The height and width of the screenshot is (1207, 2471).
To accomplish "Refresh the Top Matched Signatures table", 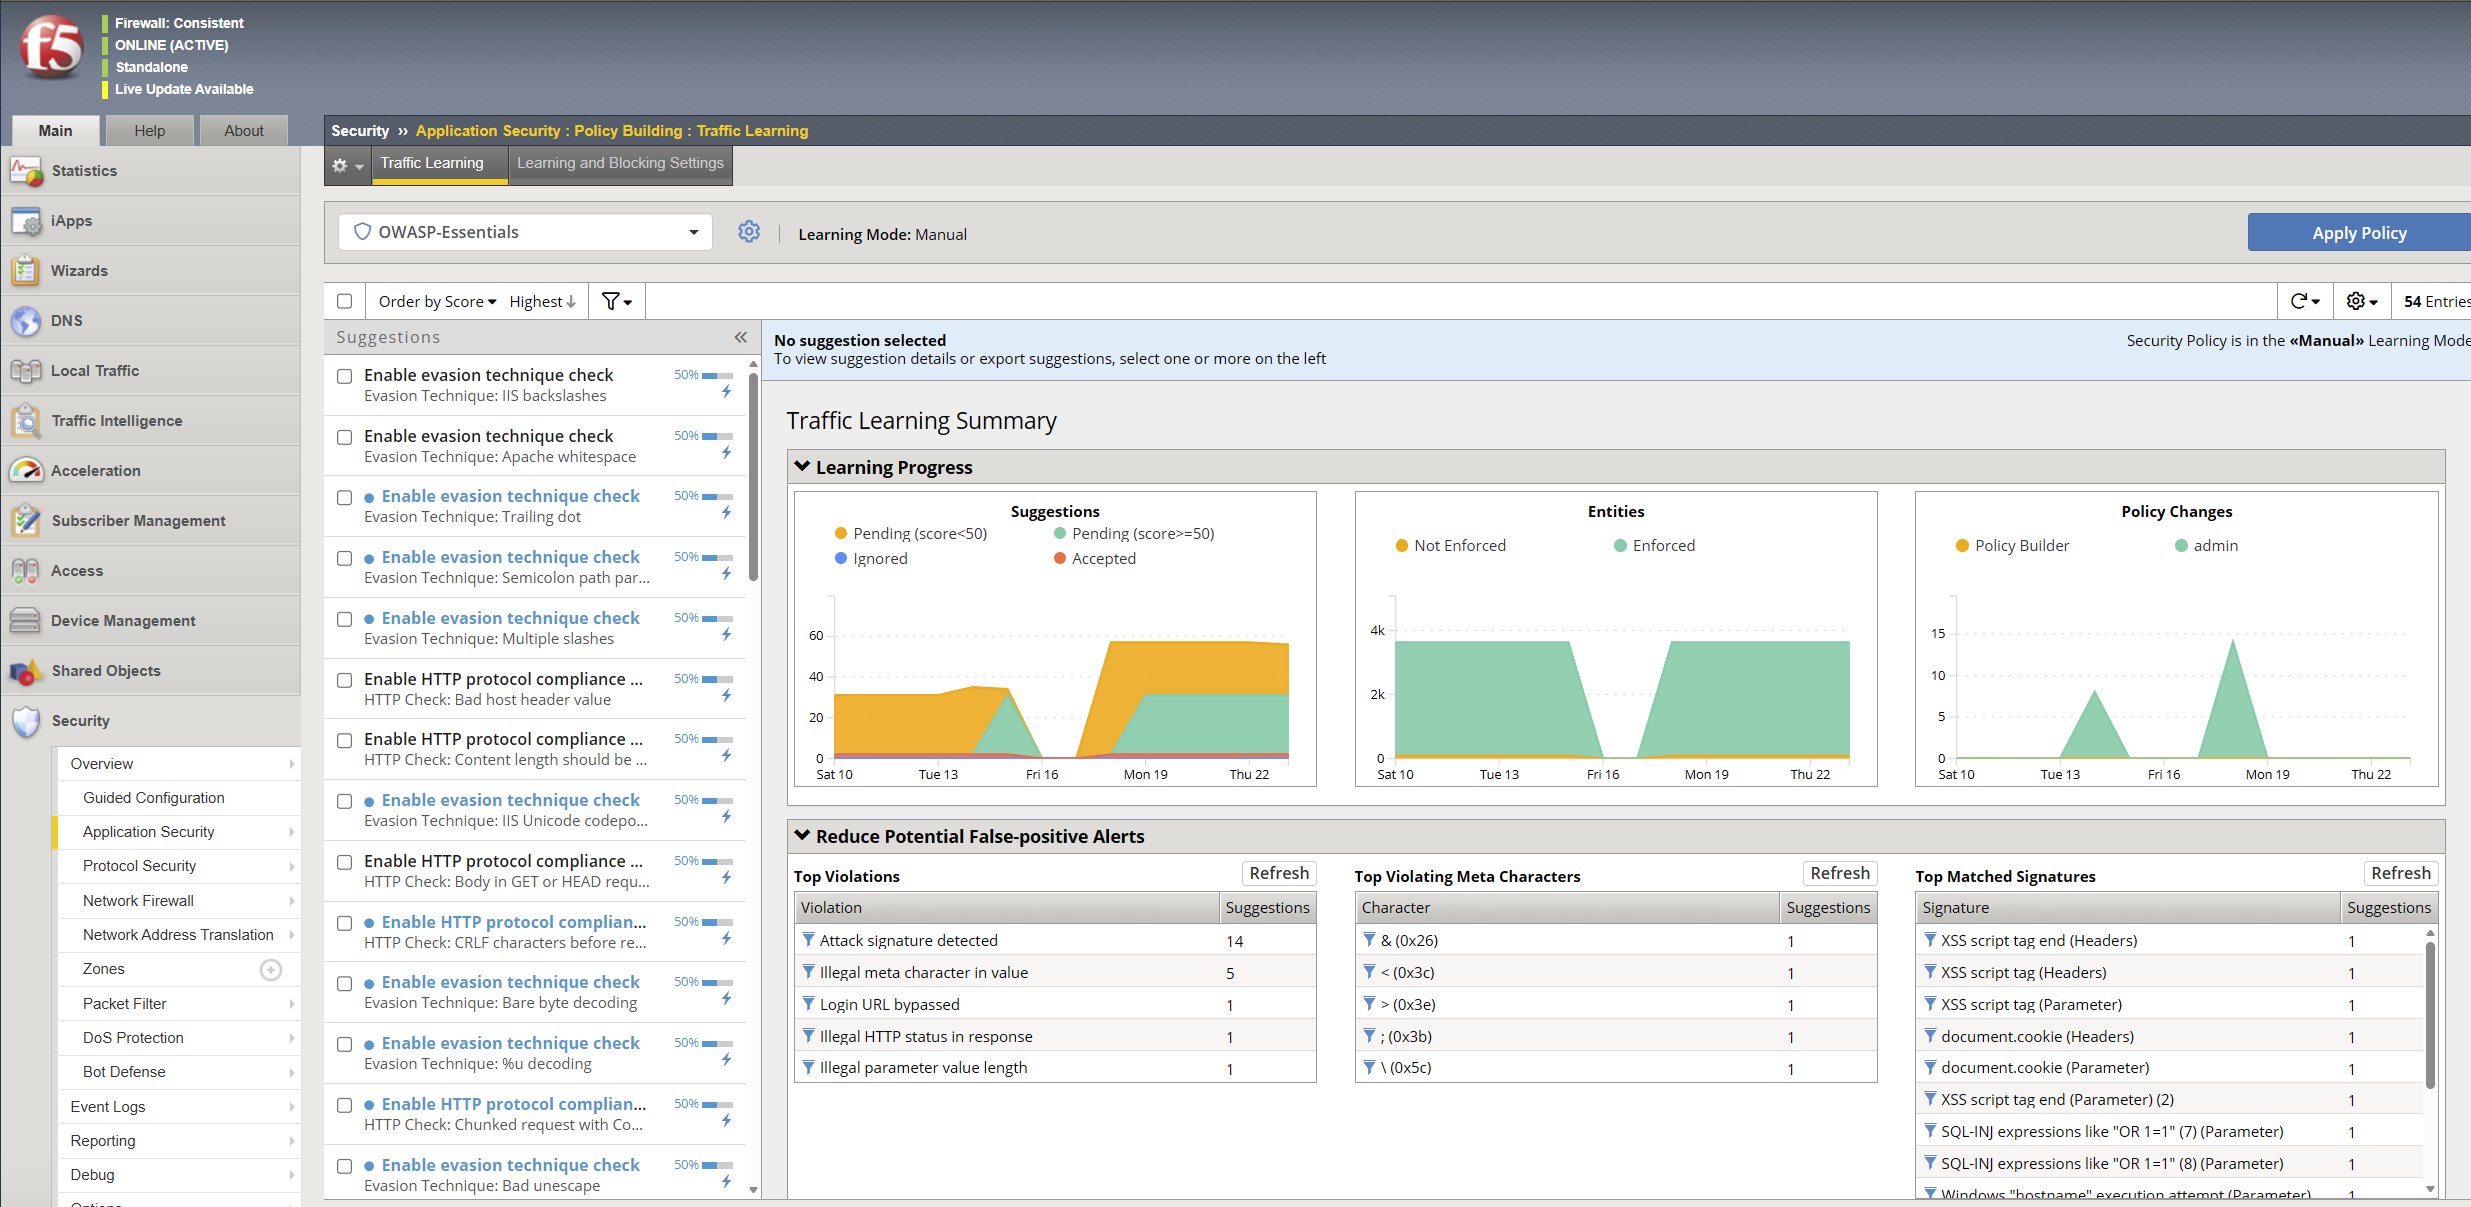I will pos(2401,873).
